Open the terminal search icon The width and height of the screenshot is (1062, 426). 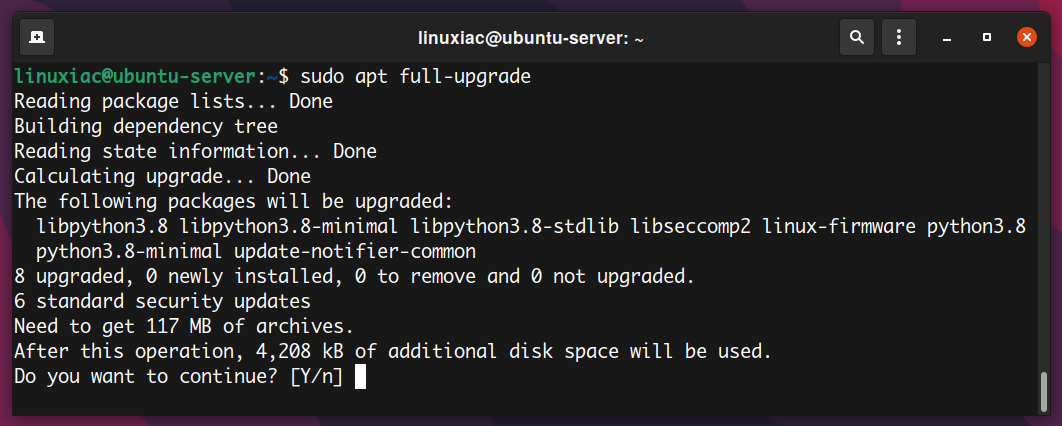point(857,37)
